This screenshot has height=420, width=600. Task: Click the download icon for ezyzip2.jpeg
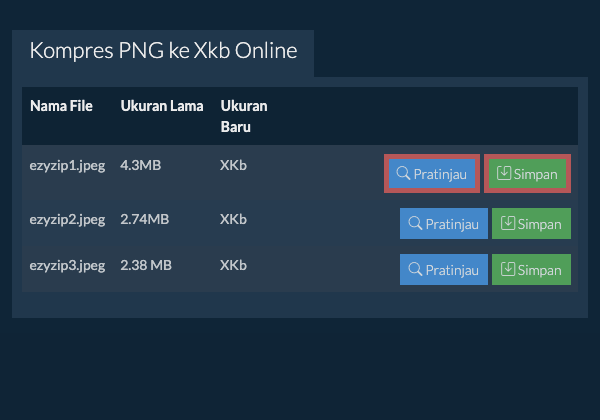tap(509, 224)
